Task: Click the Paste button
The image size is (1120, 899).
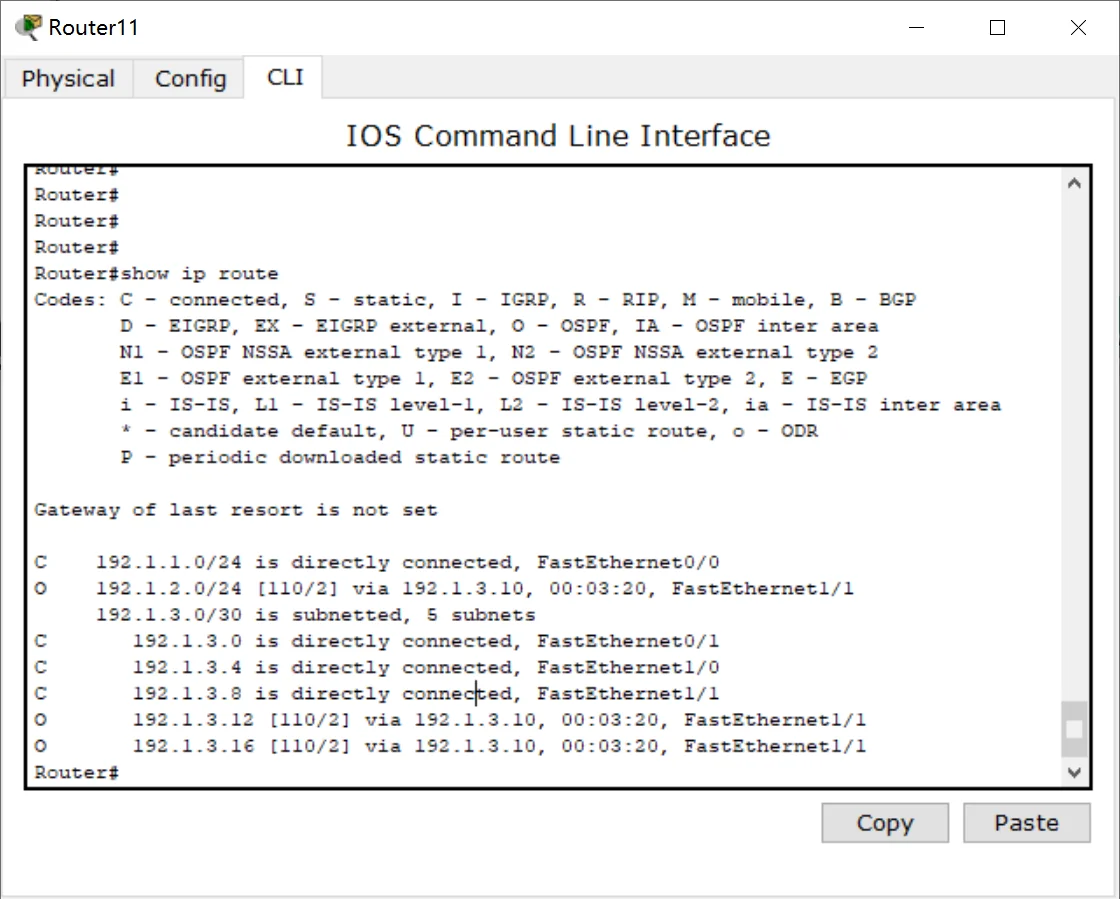Action: (x=1026, y=823)
